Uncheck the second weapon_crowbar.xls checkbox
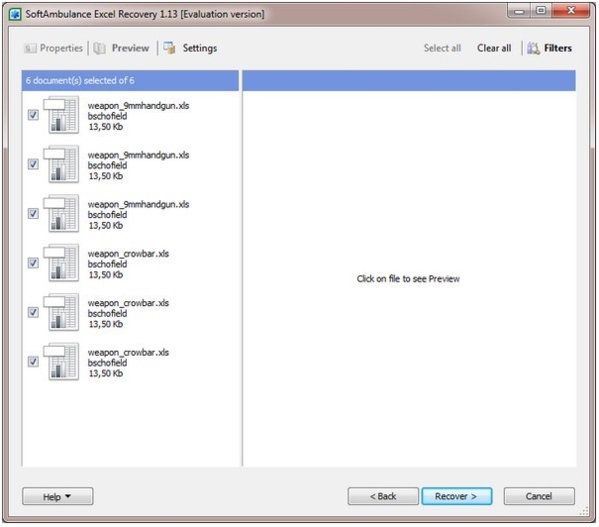The height and width of the screenshot is (527, 599). [x=33, y=312]
